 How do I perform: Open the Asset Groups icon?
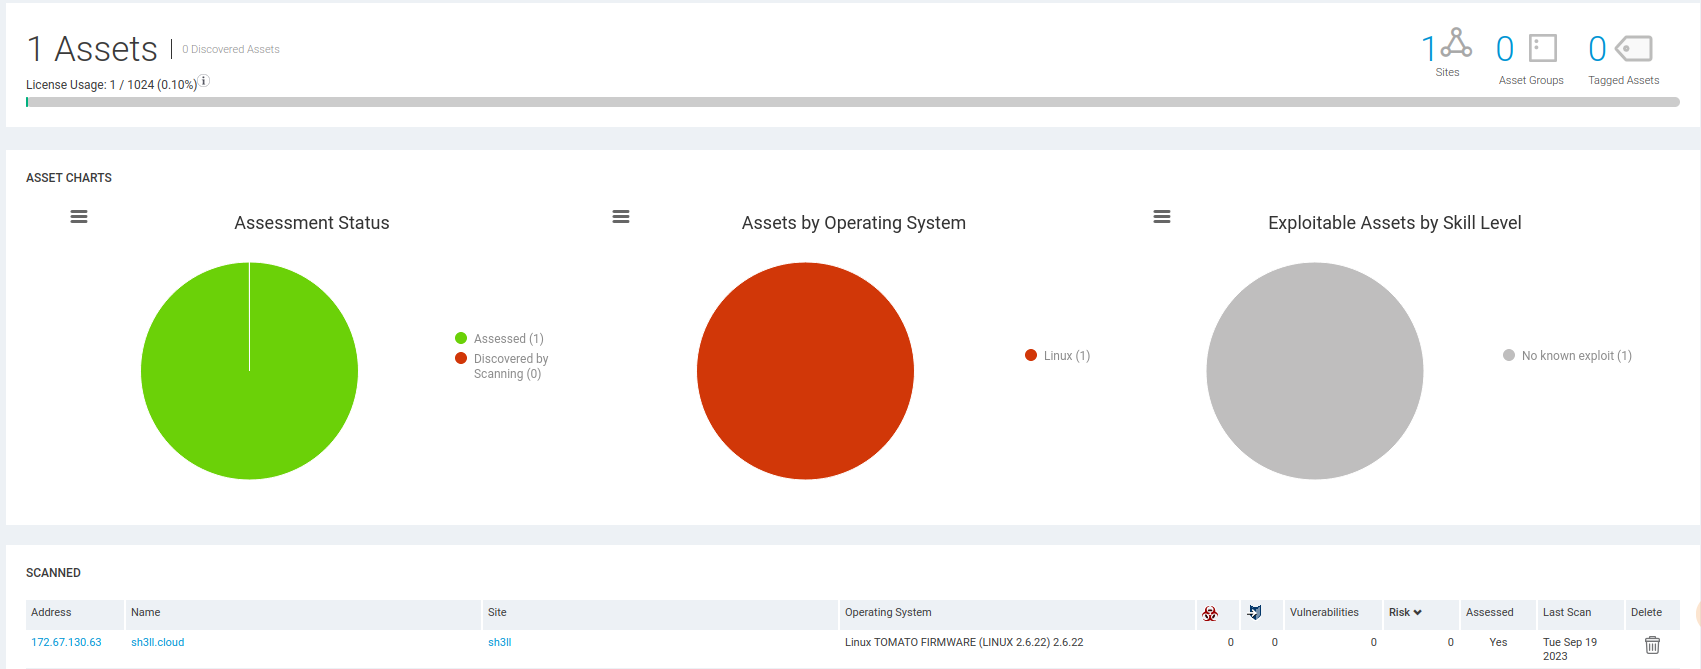tap(1543, 48)
